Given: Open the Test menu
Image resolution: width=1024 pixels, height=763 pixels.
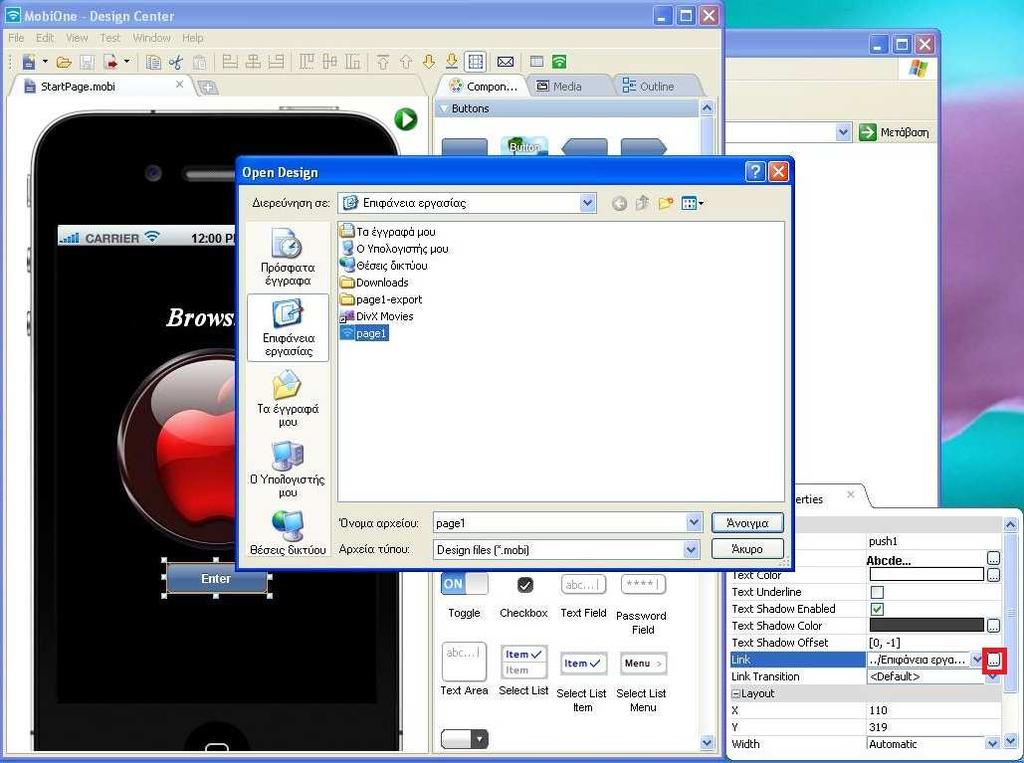Looking at the screenshot, I should 110,38.
